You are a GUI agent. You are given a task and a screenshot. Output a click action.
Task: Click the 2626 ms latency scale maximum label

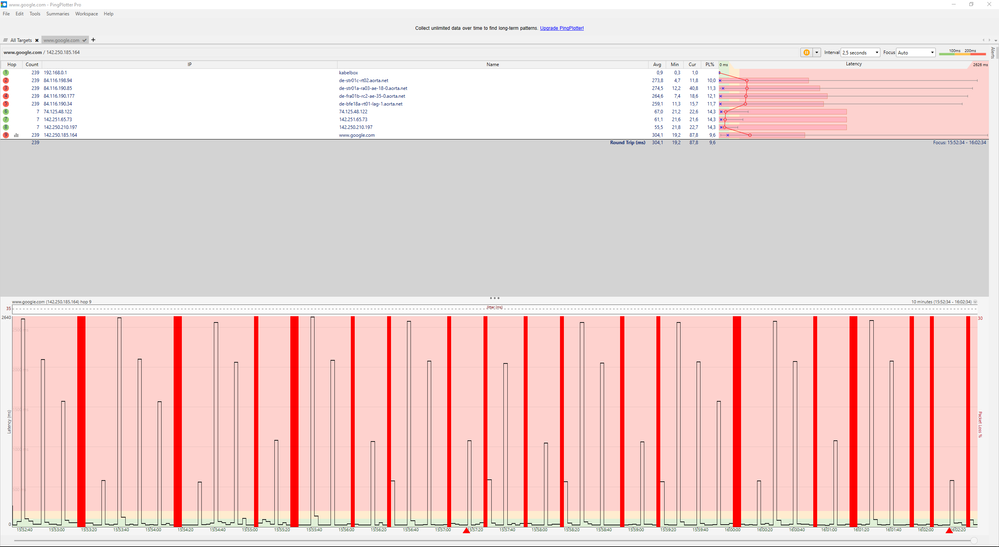point(980,65)
